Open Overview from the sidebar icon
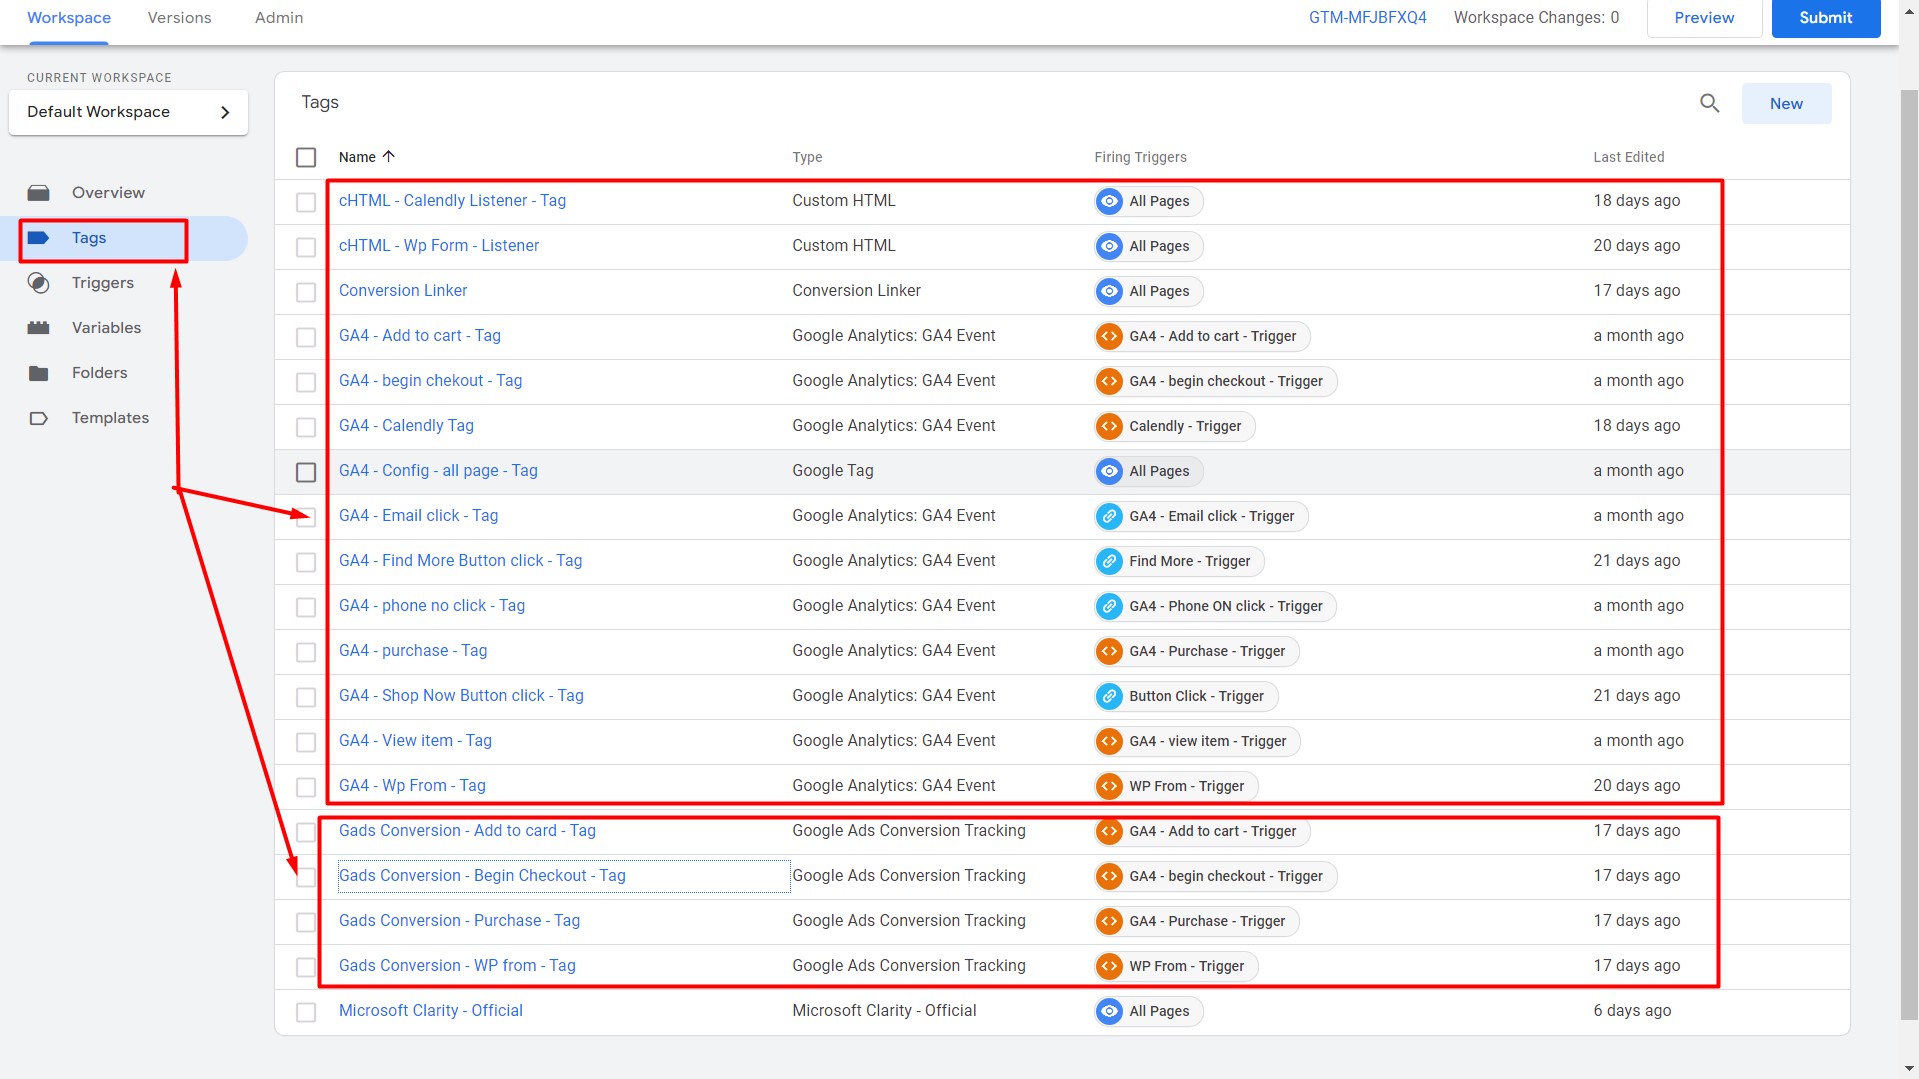Viewport: 1919px width, 1079px height. click(39, 193)
